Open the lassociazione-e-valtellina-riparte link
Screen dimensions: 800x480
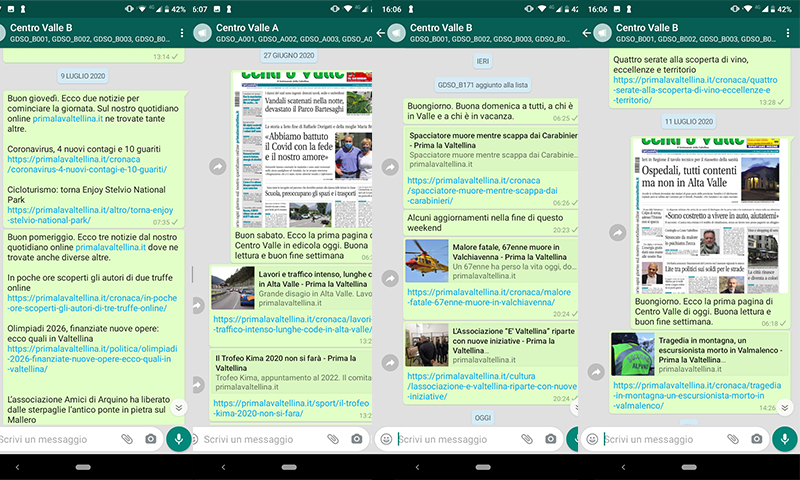tap(492, 386)
